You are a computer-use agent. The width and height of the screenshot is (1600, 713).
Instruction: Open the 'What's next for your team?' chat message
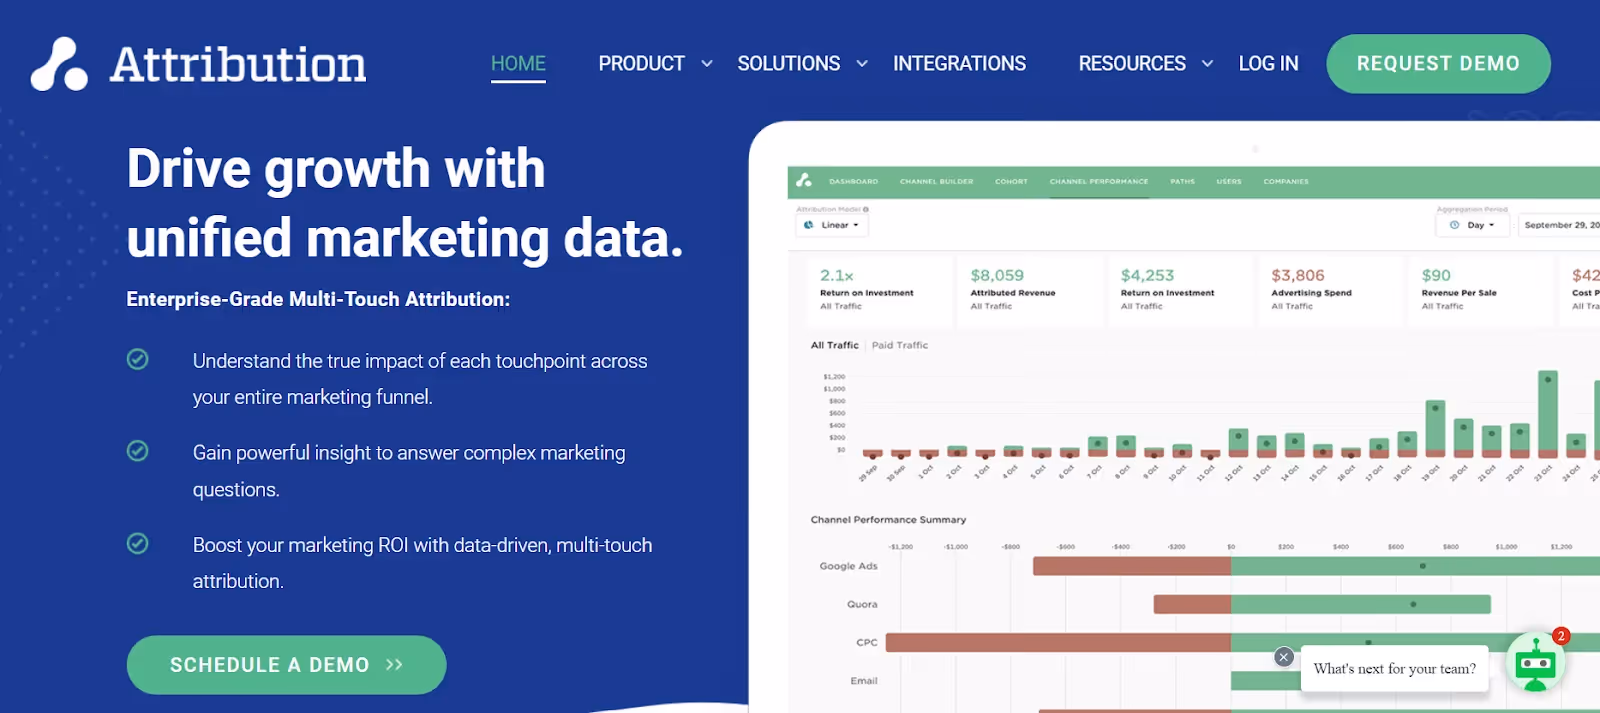[x=1394, y=669]
